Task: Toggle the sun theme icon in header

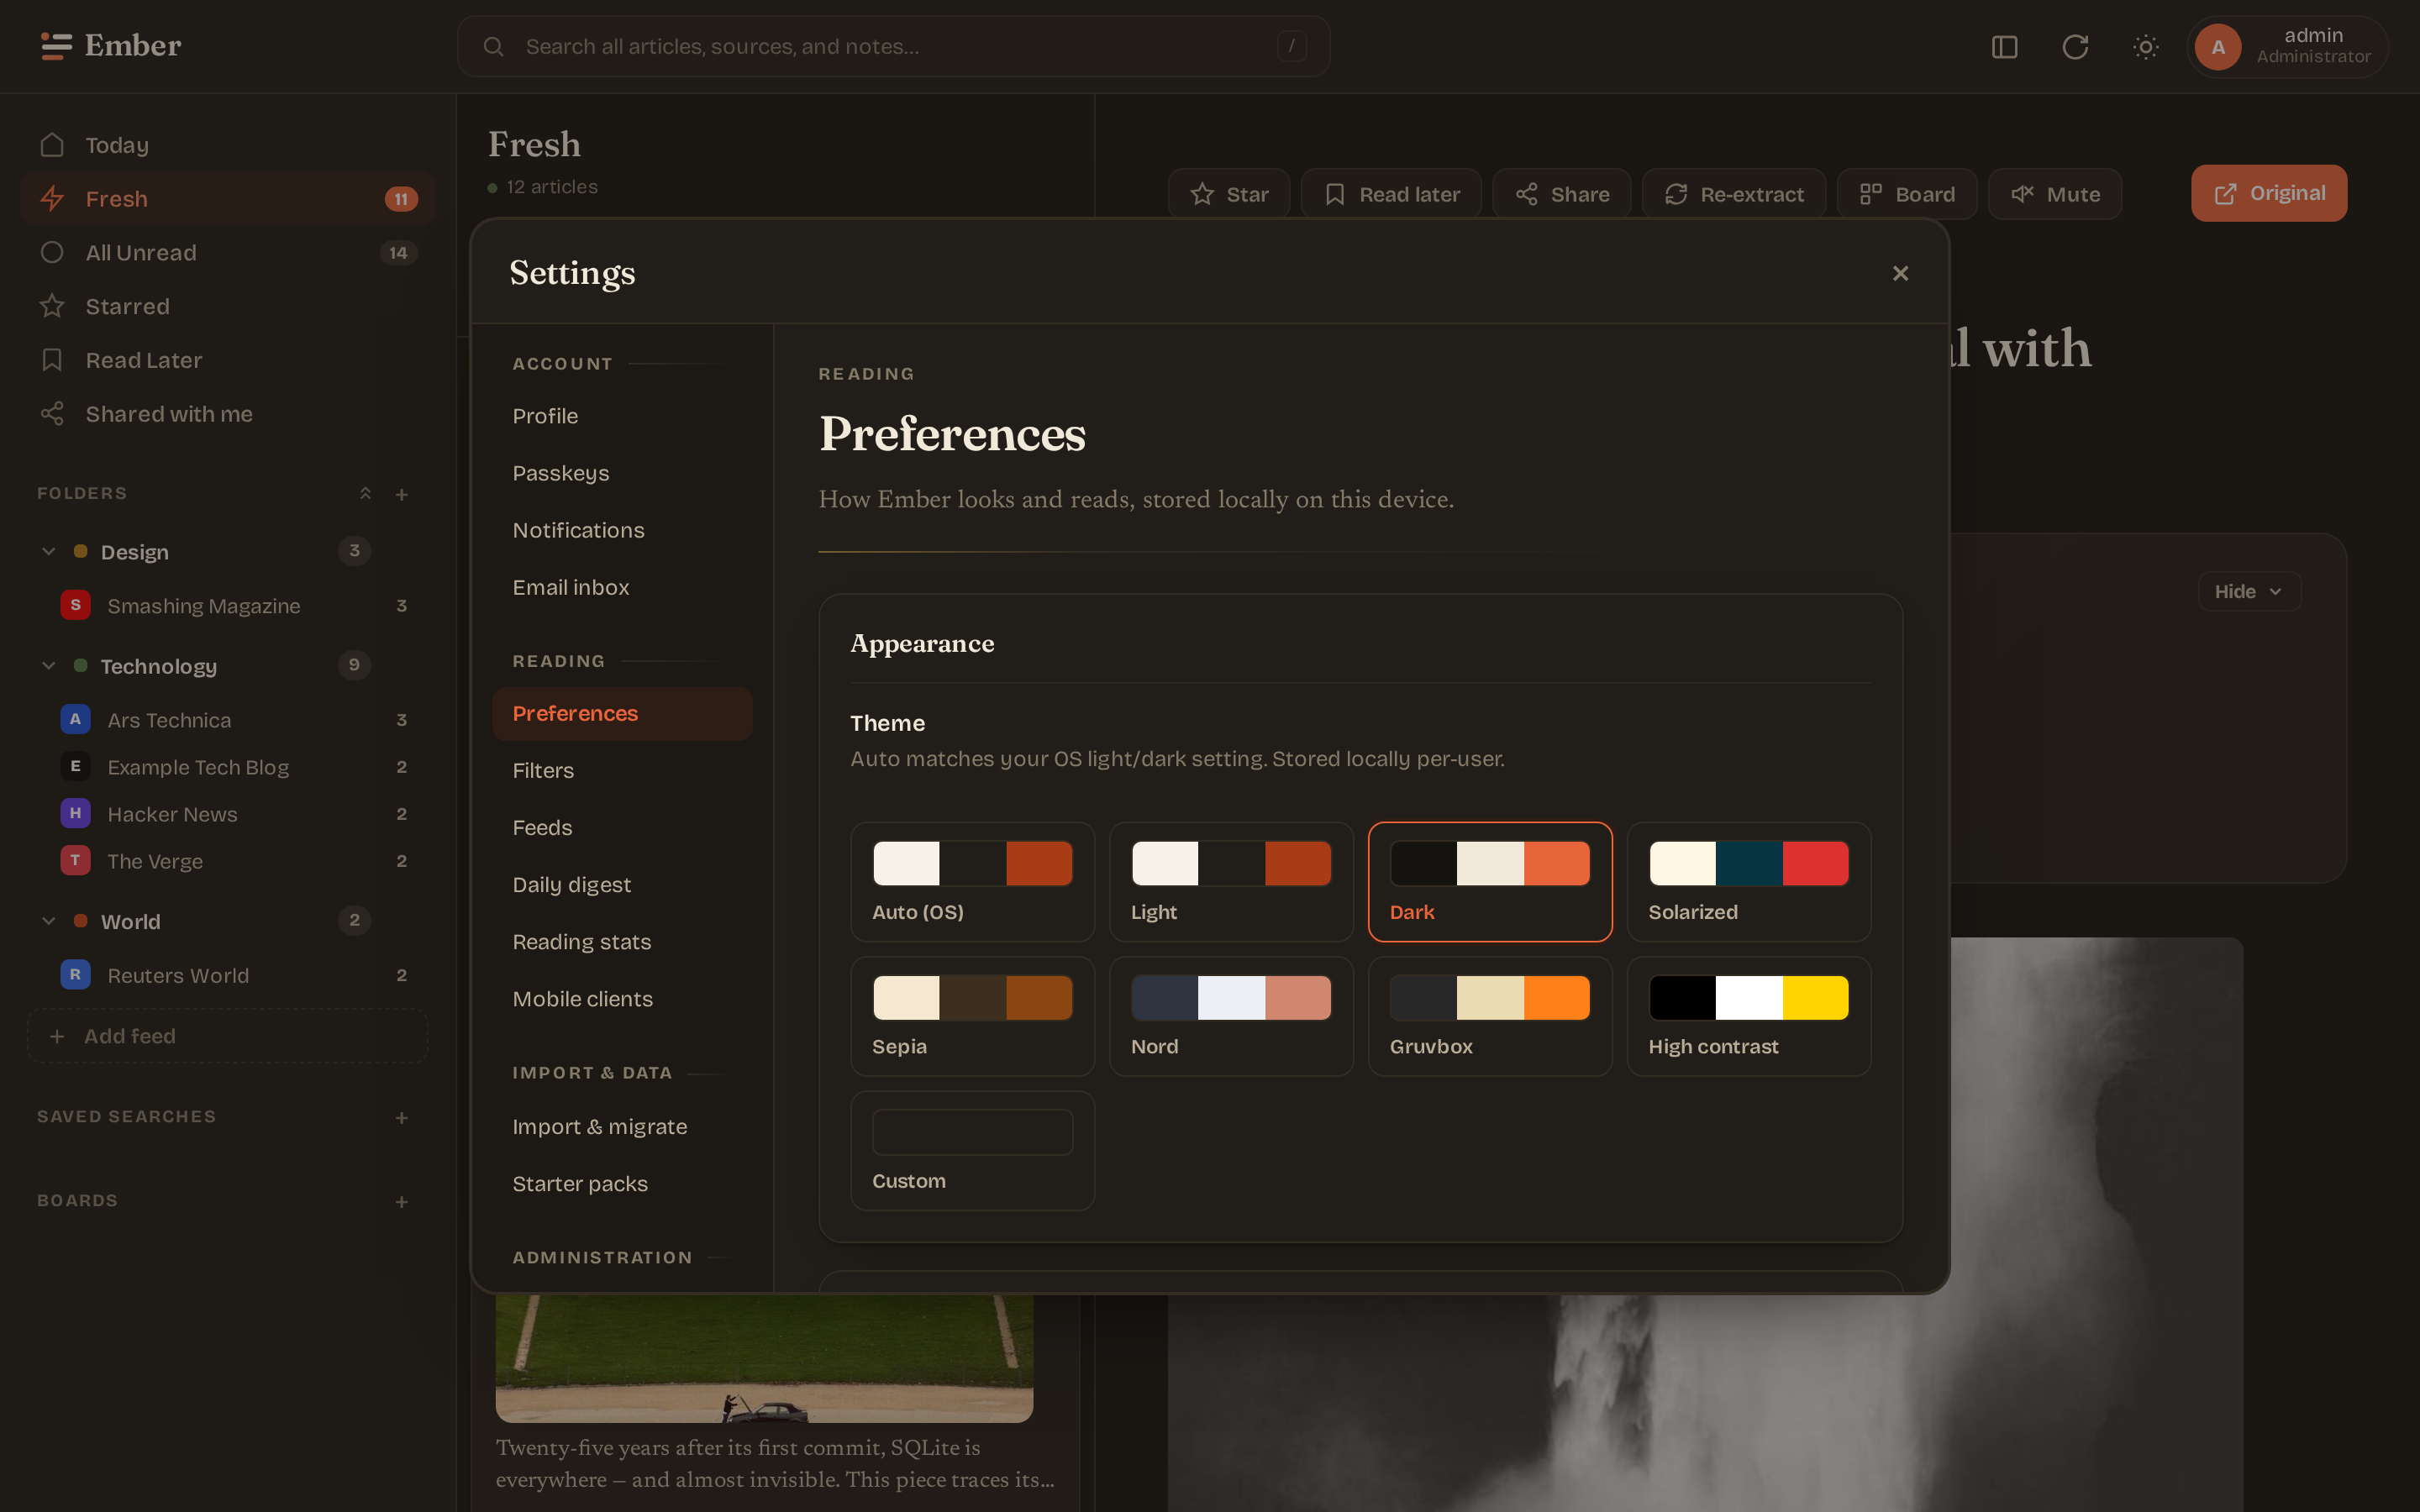Action: 2145,47
